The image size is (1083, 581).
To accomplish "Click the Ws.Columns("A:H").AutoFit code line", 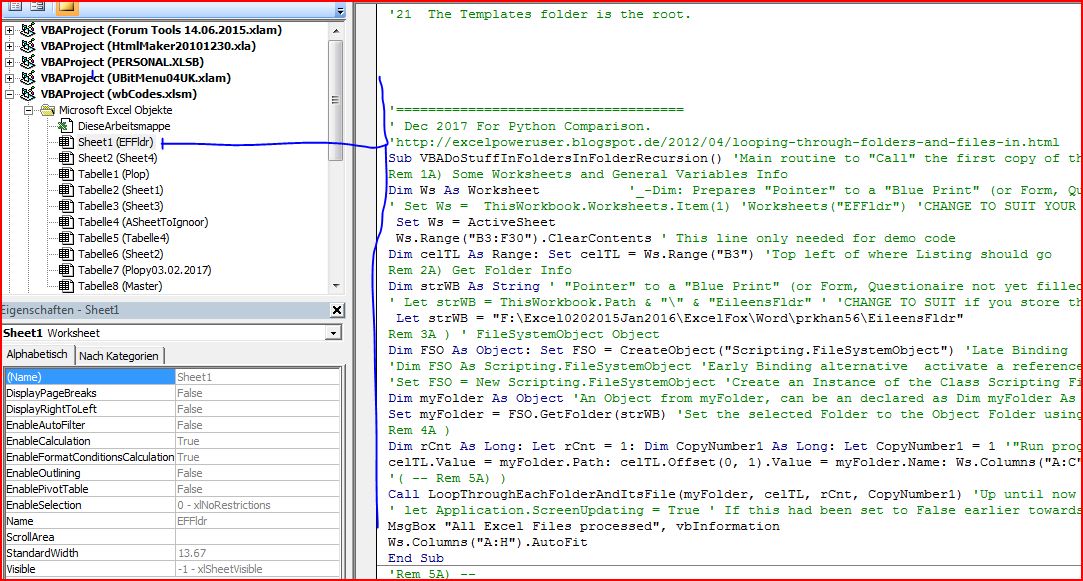I will coord(488,542).
